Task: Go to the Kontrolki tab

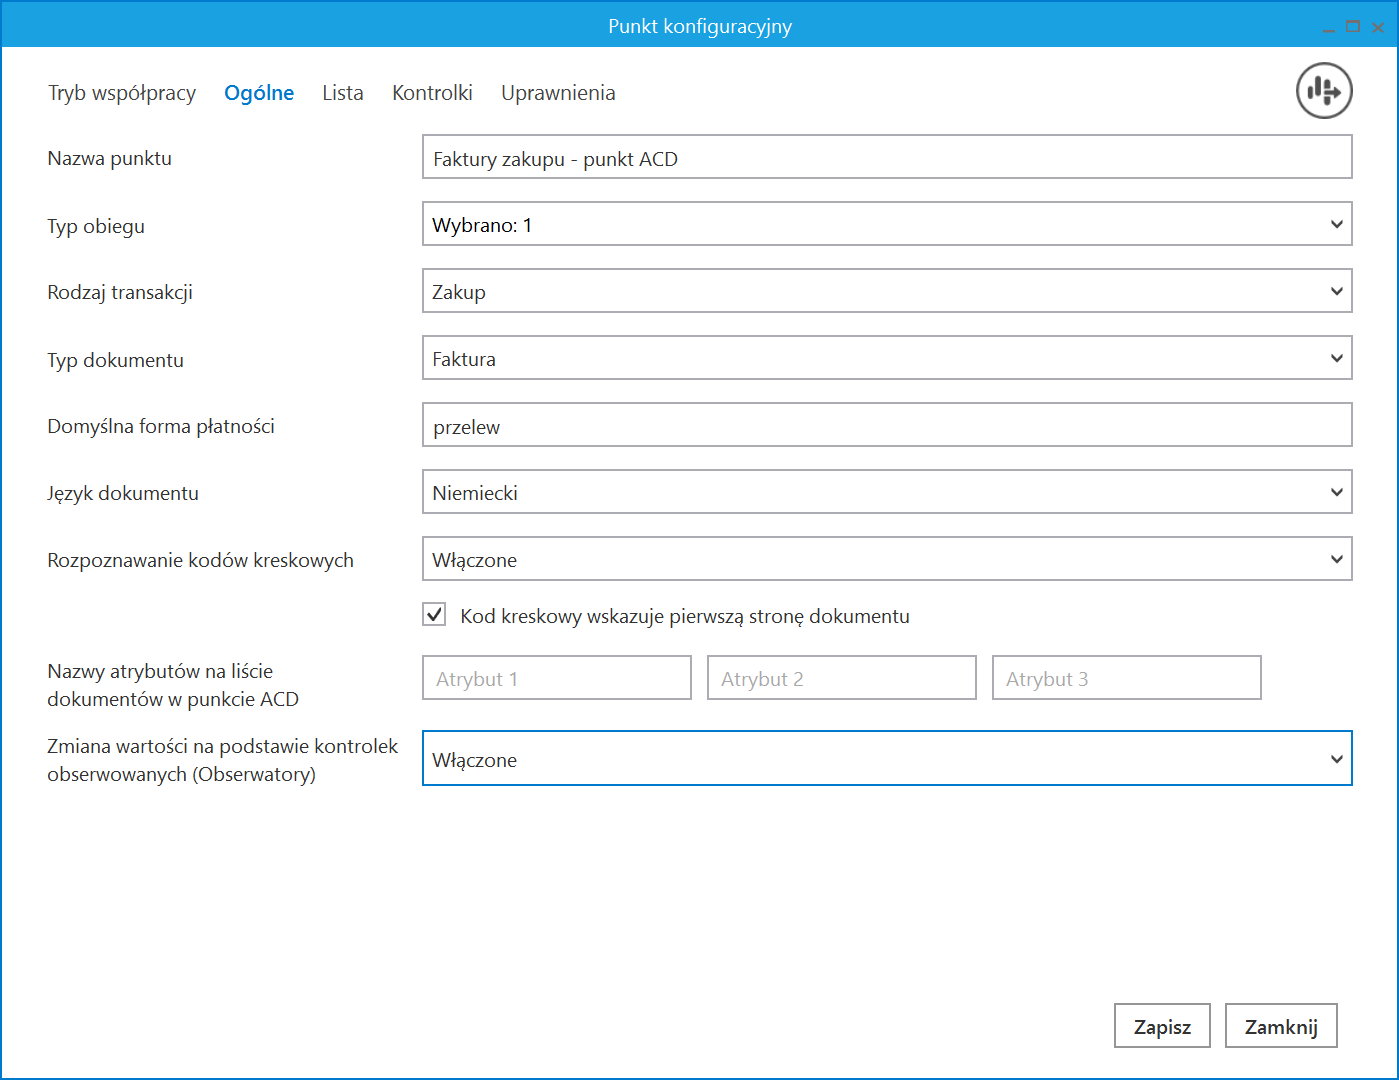Action: click(x=432, y=93)
